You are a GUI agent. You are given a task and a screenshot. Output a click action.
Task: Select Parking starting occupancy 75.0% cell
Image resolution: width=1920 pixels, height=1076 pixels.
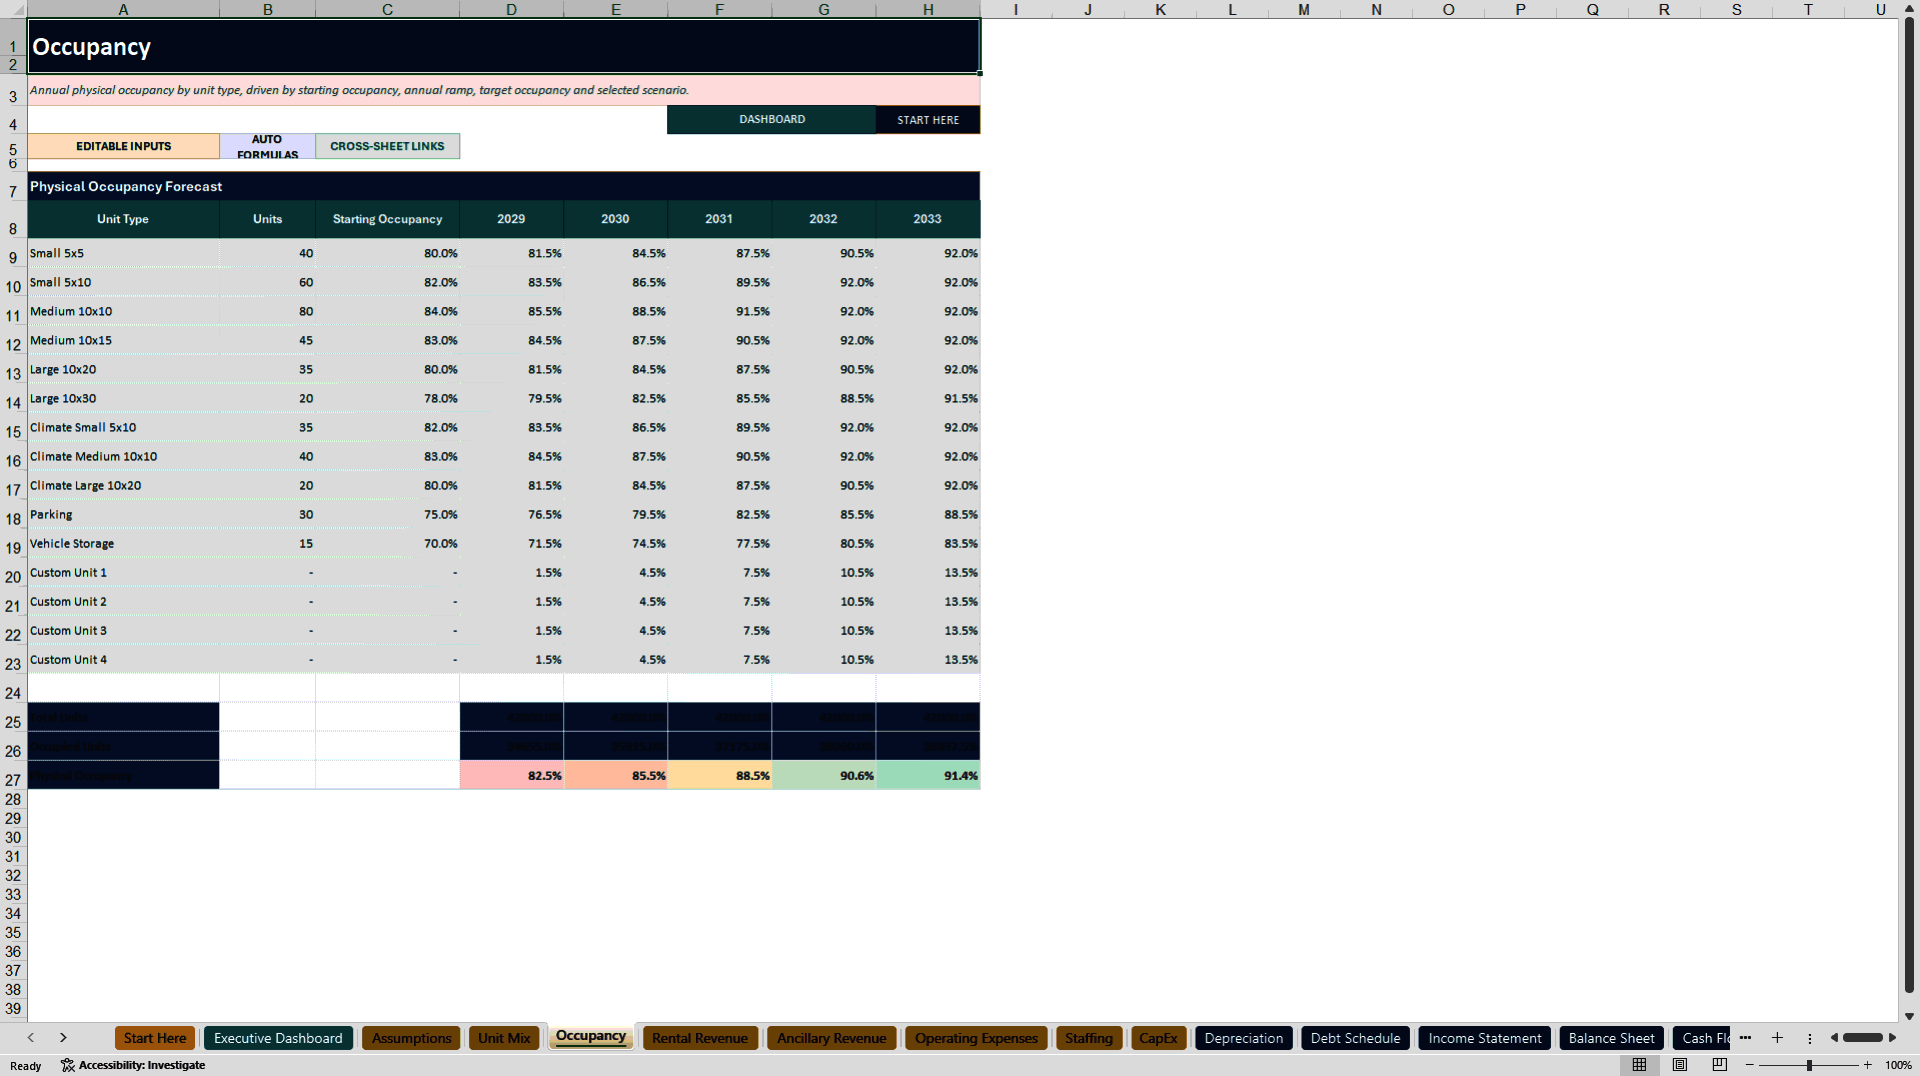point(388,515)
